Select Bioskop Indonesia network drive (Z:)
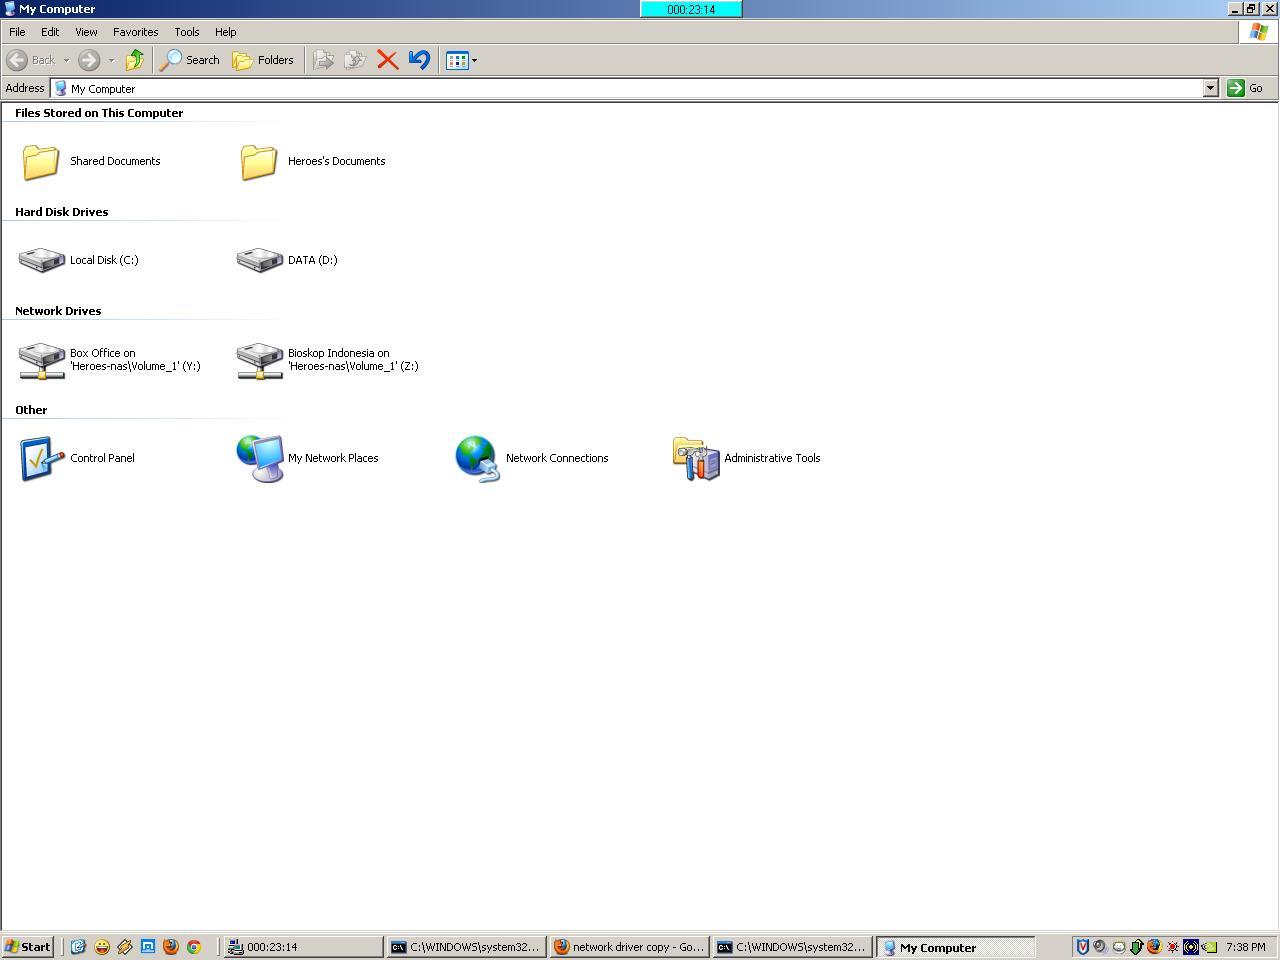The height and width of the screenshot is (960, 1280). 260,360
